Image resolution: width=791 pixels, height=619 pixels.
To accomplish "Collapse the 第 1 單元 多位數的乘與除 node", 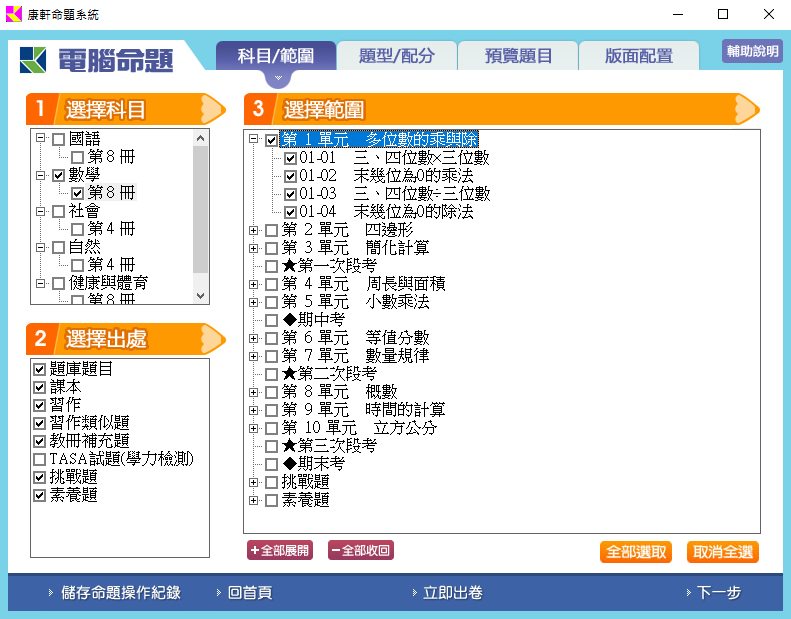I will click(254, 139).
